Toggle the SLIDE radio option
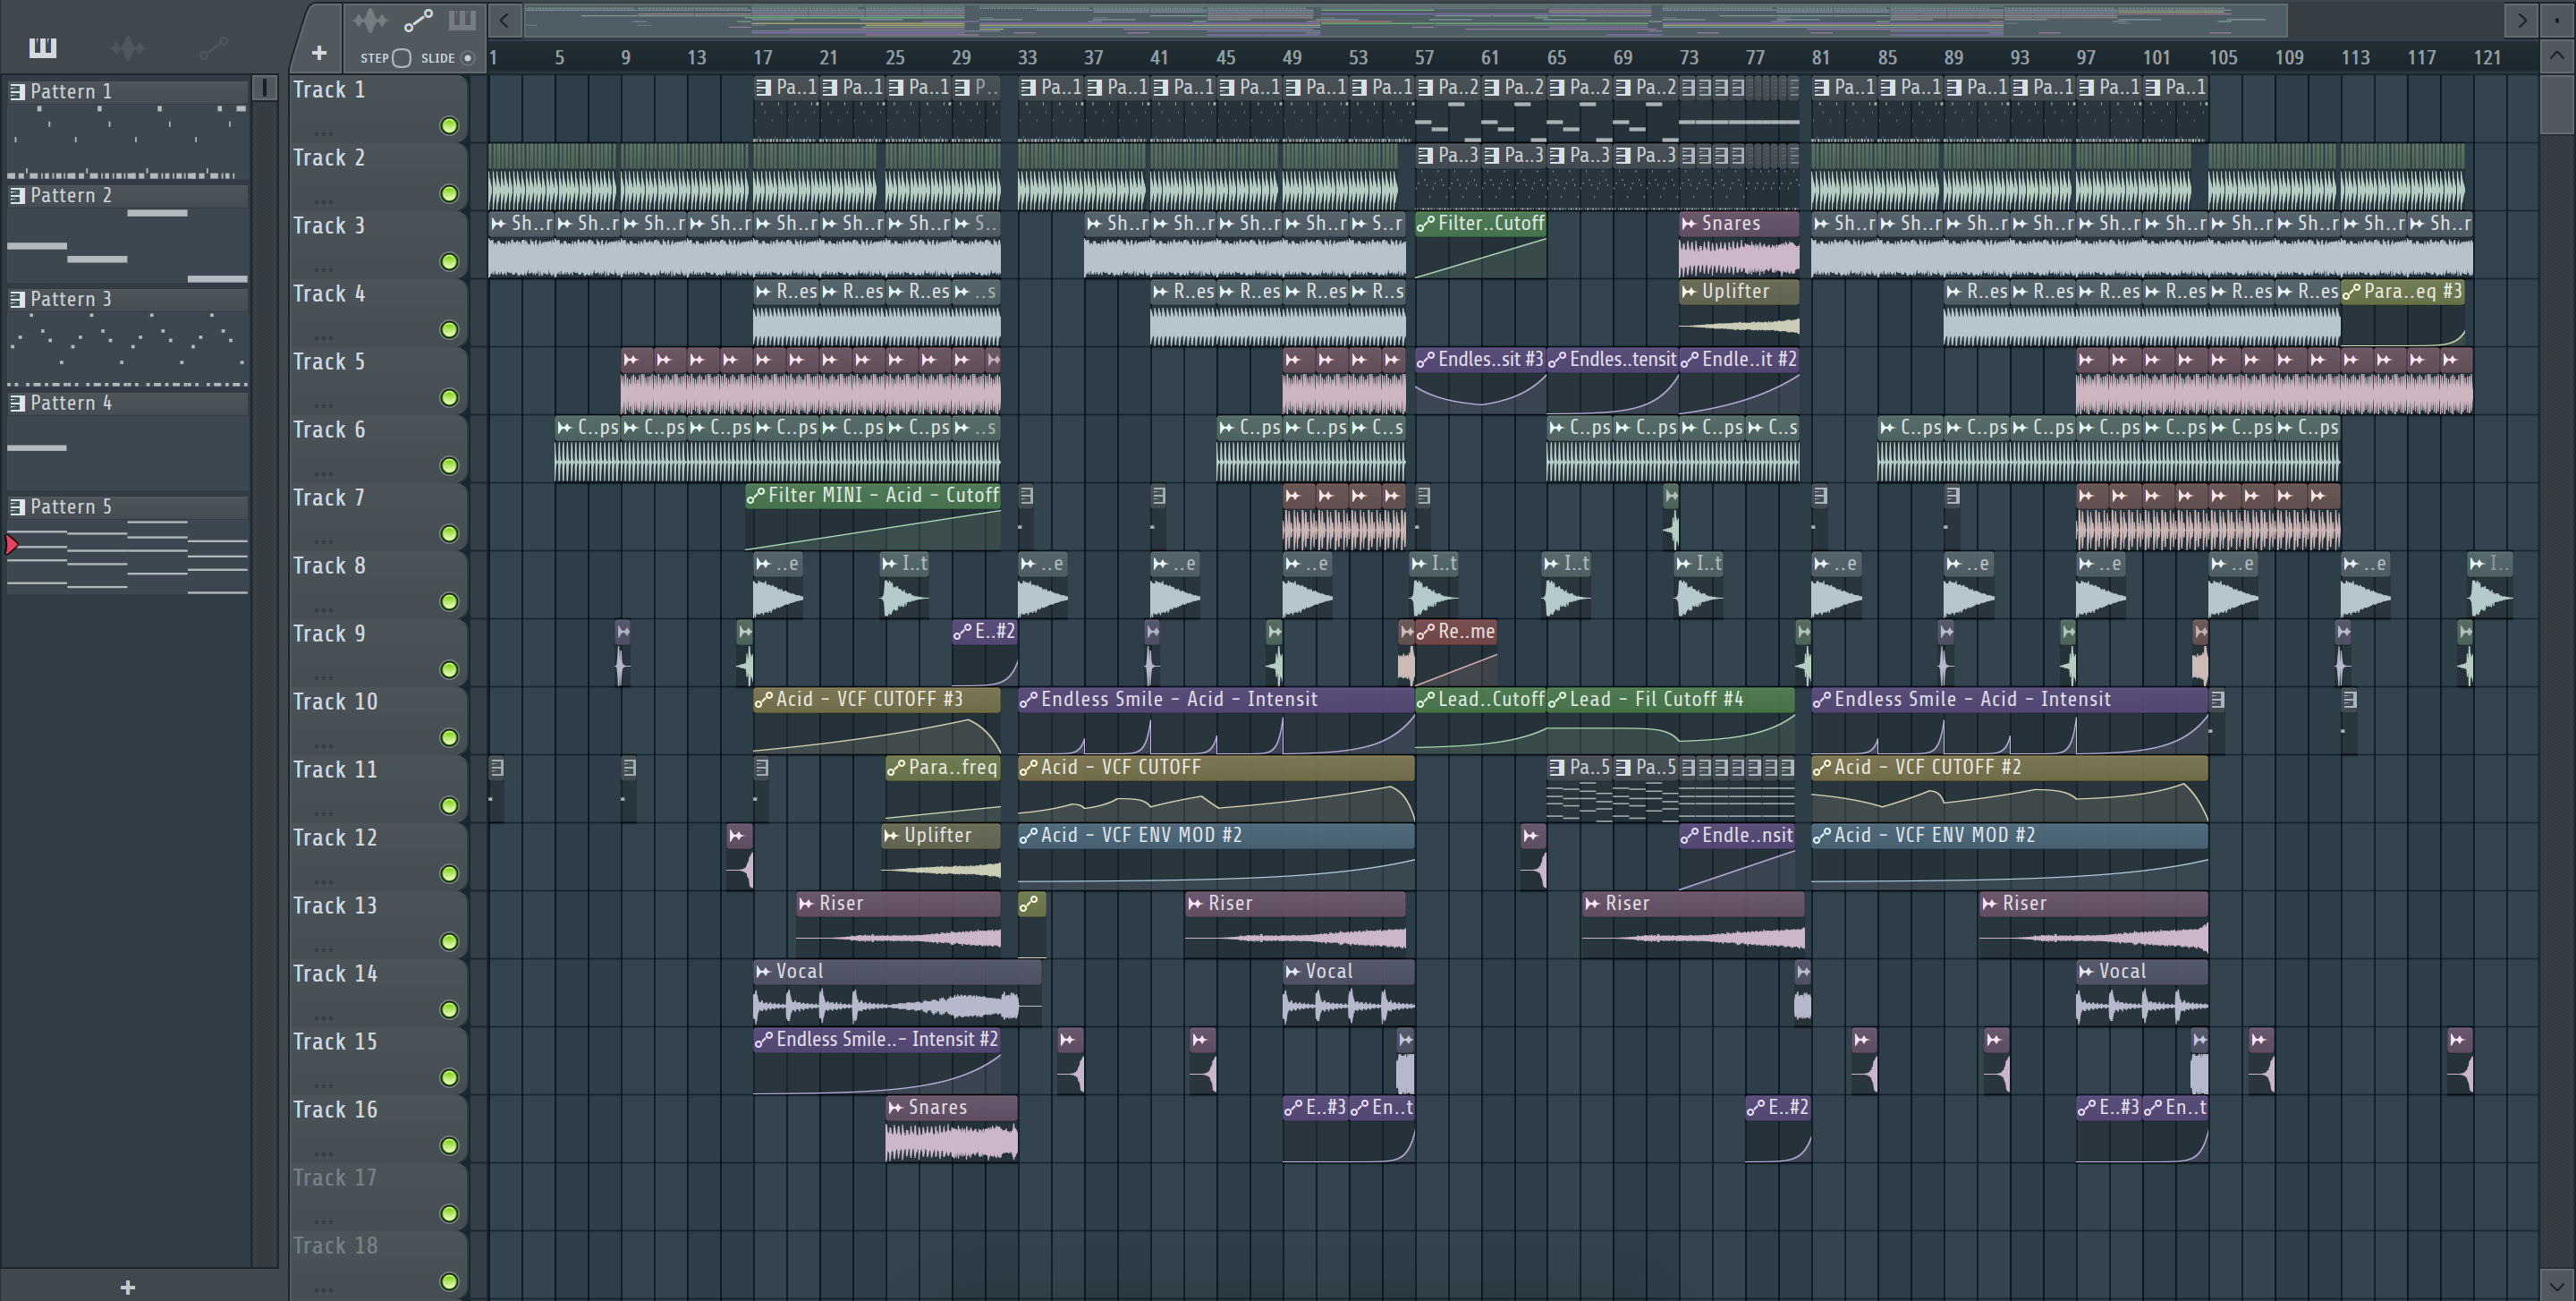This screenshot has height=1301, width=2576. coord(467,58)
